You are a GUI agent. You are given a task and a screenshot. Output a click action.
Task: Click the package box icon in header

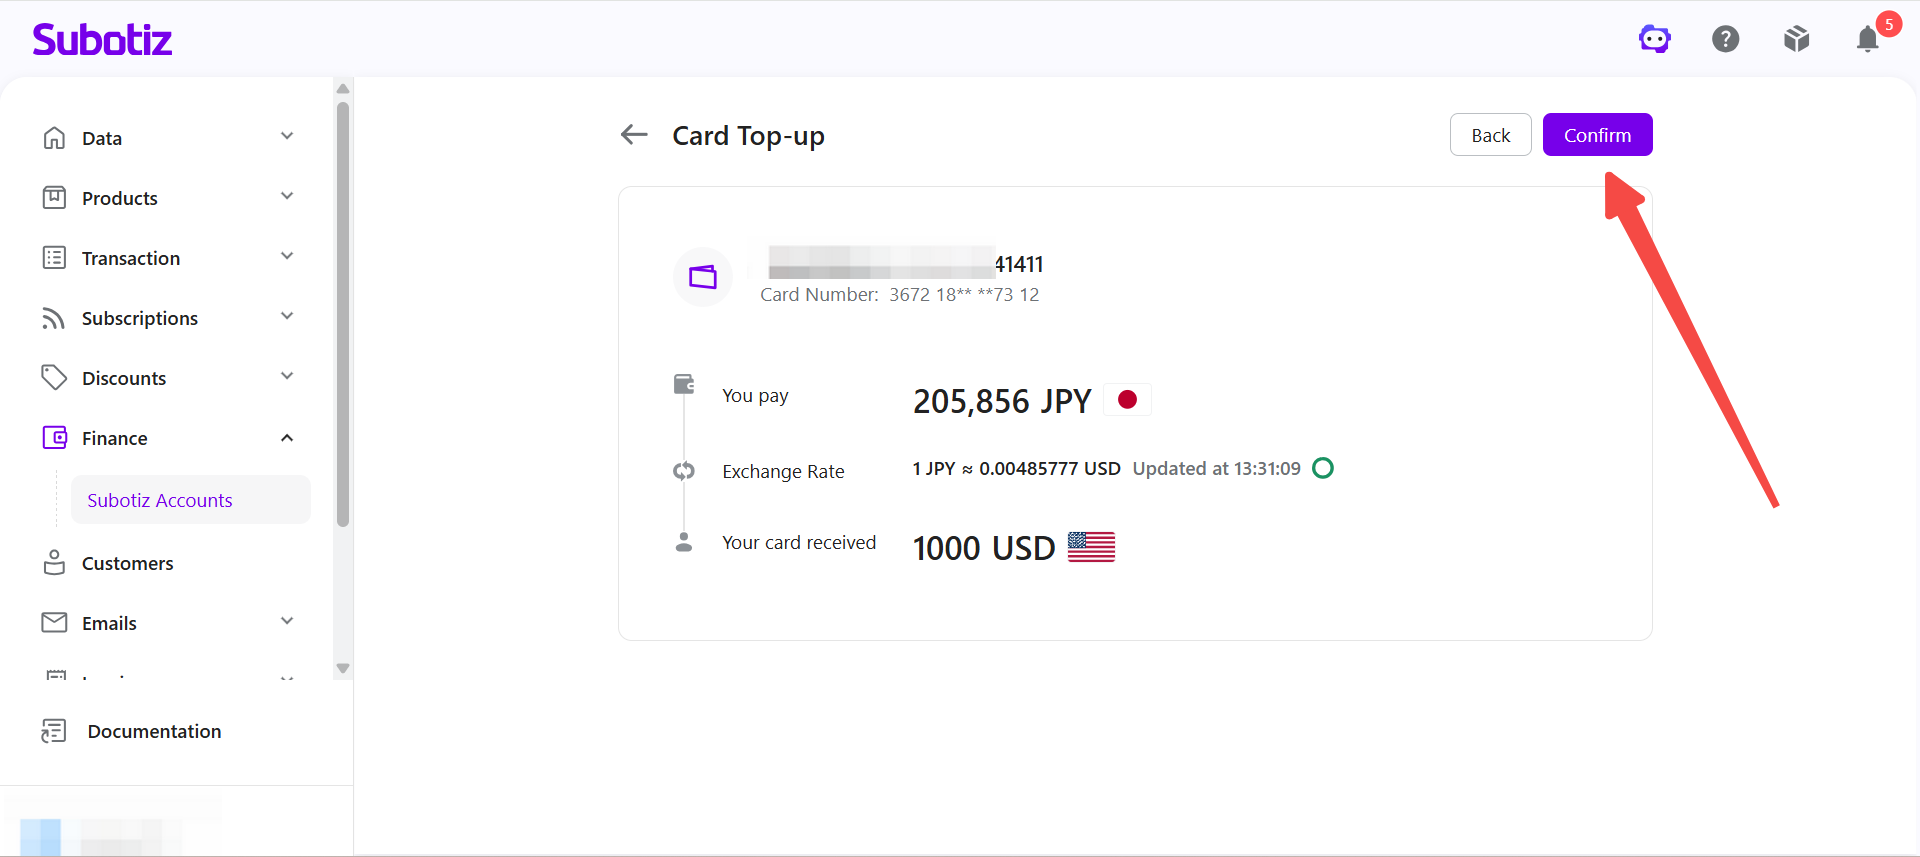click(1797, 39)
